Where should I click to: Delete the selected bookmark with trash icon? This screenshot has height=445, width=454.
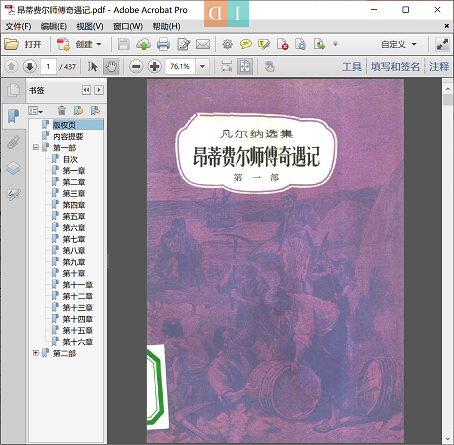pyautogui.click(x=62, y=110)
